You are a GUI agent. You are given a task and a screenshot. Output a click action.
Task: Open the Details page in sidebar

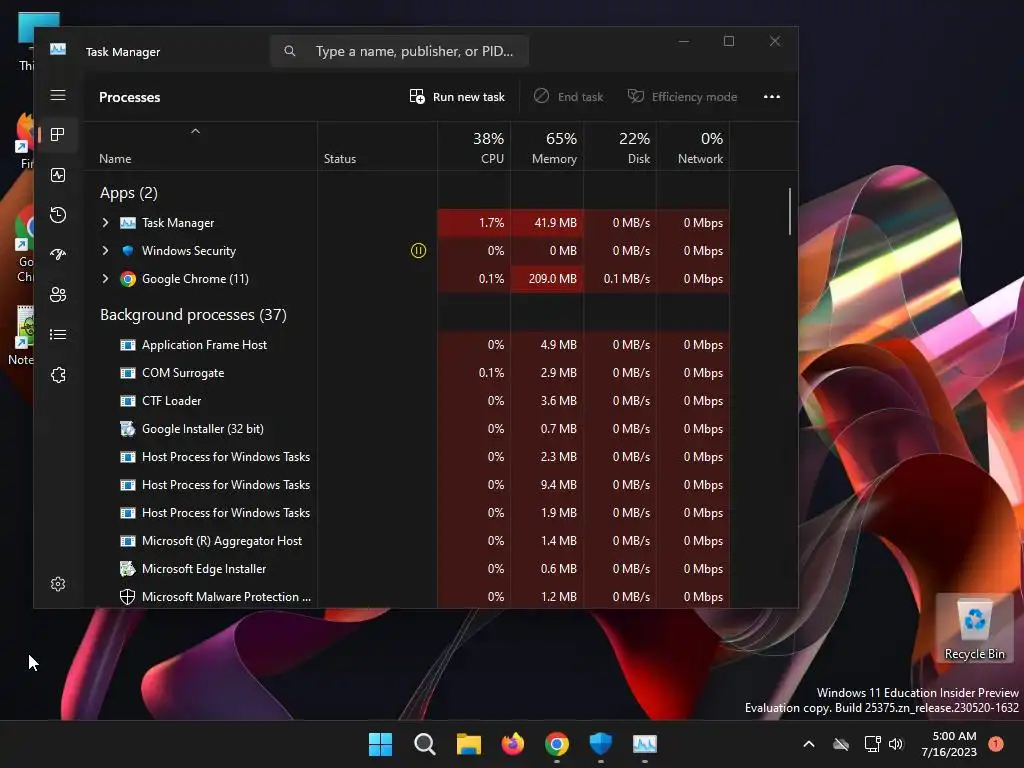[58, 334]
